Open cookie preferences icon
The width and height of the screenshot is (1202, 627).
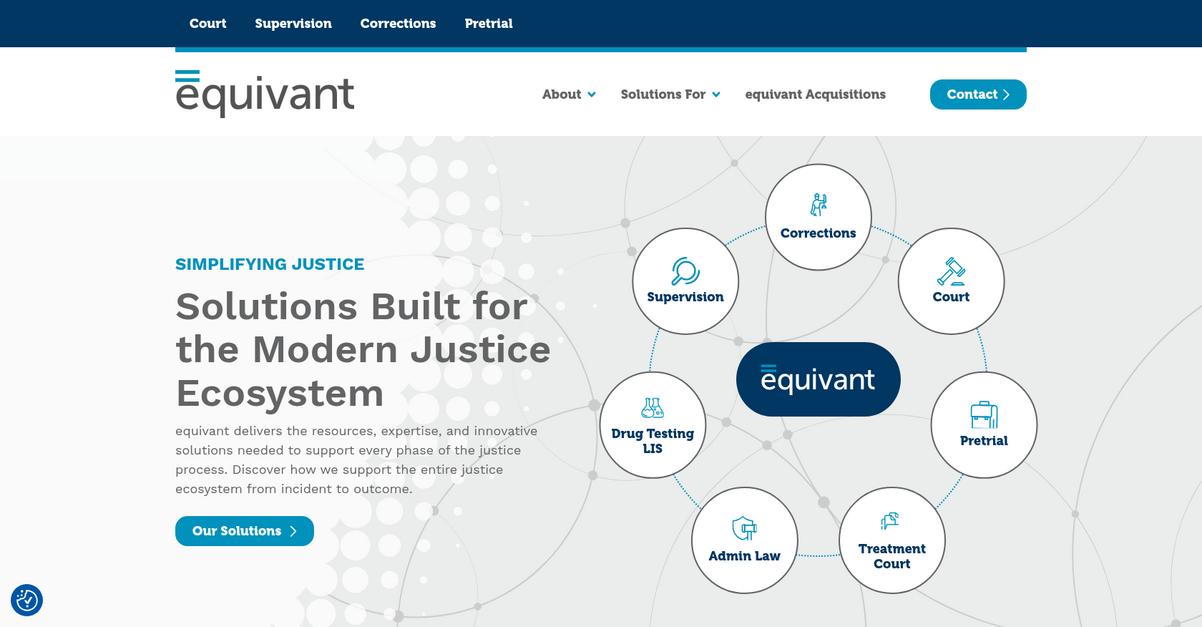[x=27, y=600]
